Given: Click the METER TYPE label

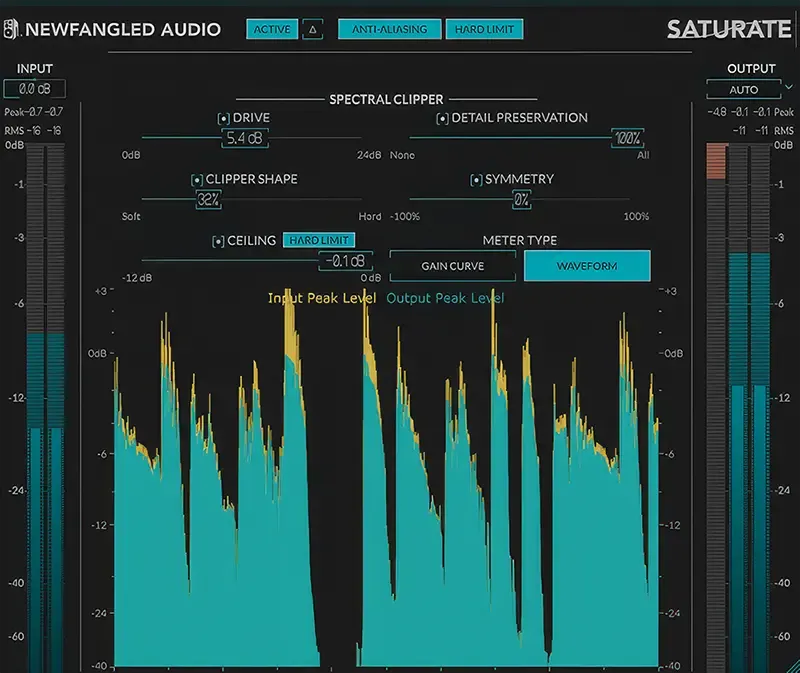Looking at the screenshot, I should (520, 240).
